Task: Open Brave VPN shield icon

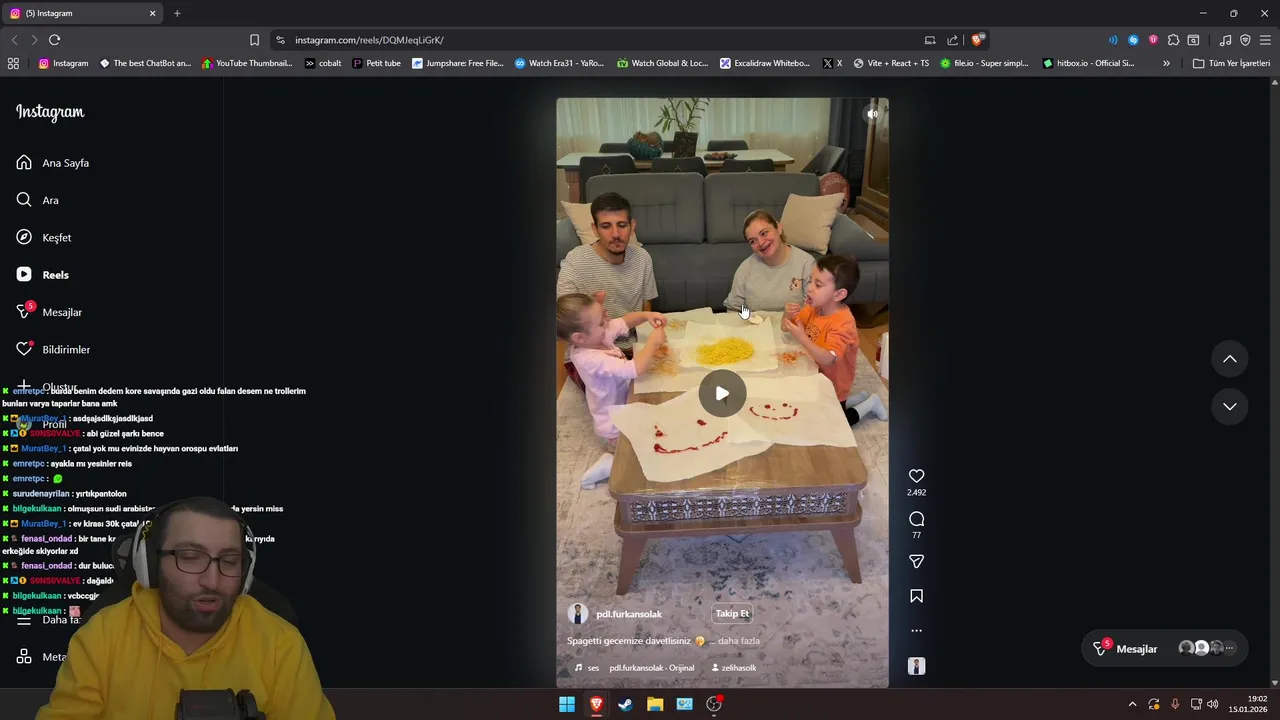Action: point(1245,40)
